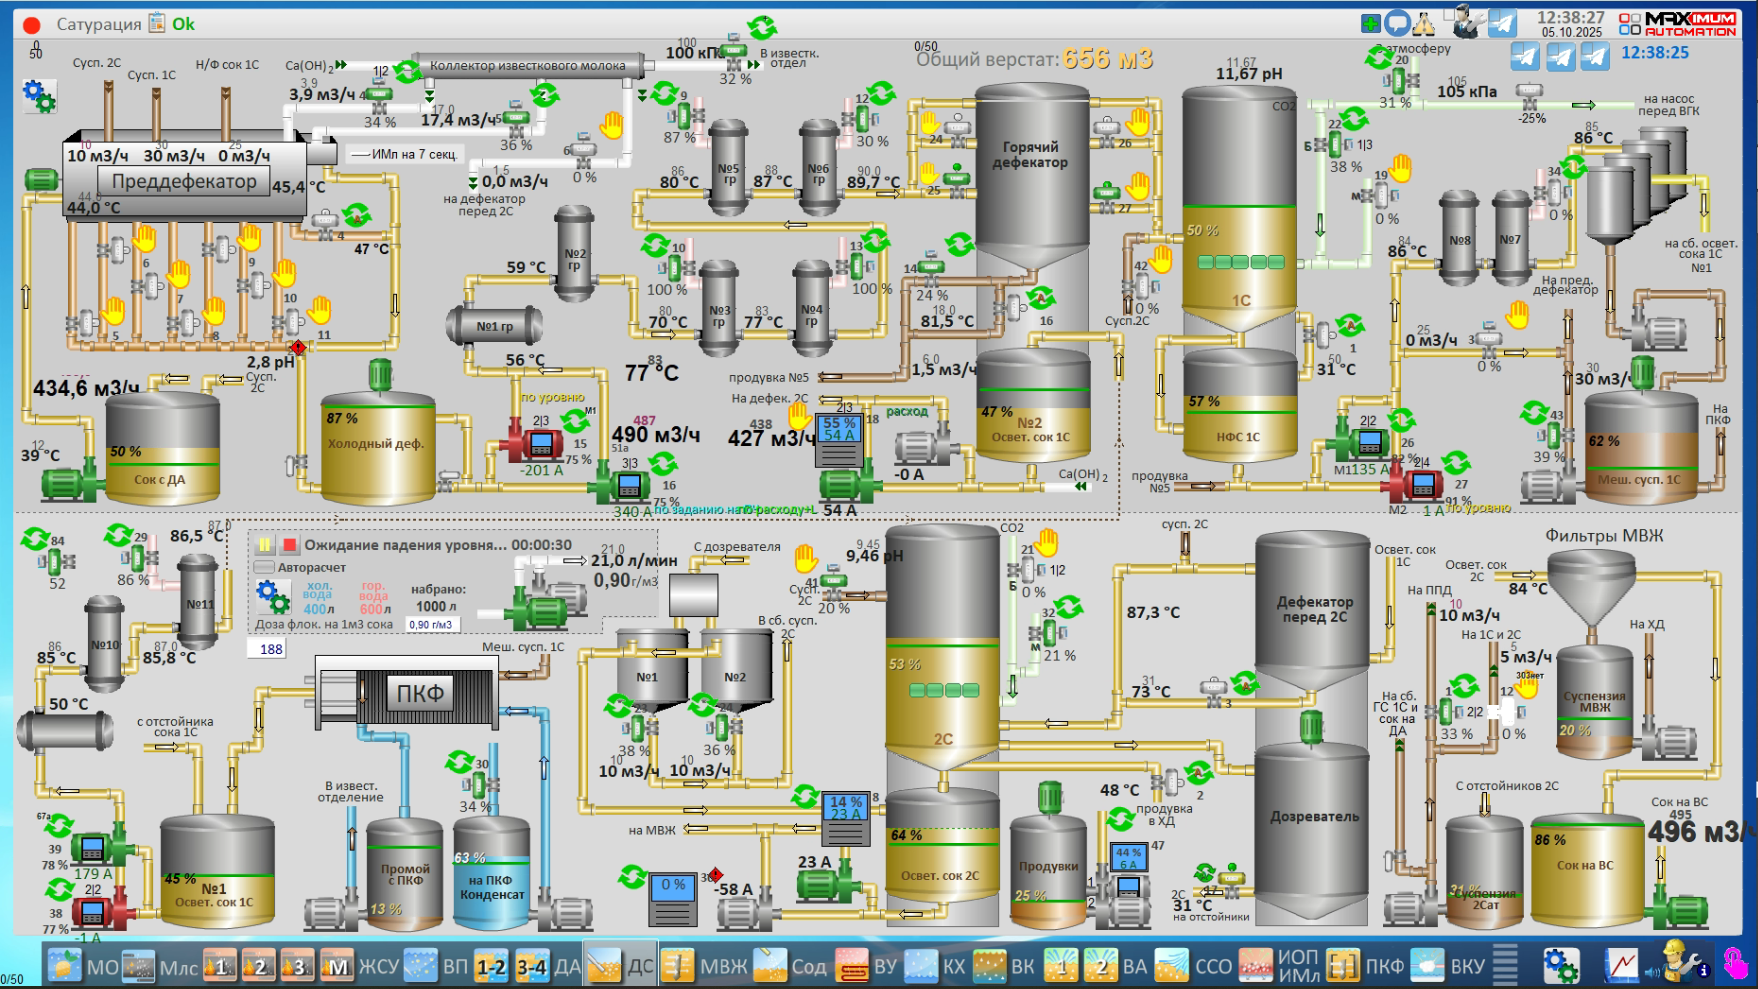
Task: Click the pink hand icon bottom right
Action: [x=1736, y=964]
